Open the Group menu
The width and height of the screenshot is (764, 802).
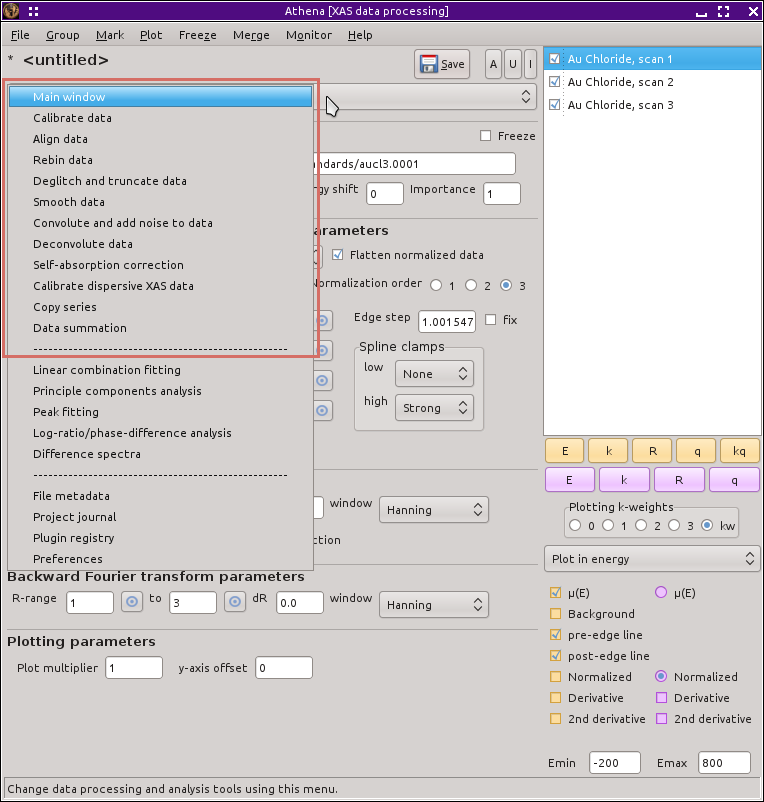pos(62,35)
